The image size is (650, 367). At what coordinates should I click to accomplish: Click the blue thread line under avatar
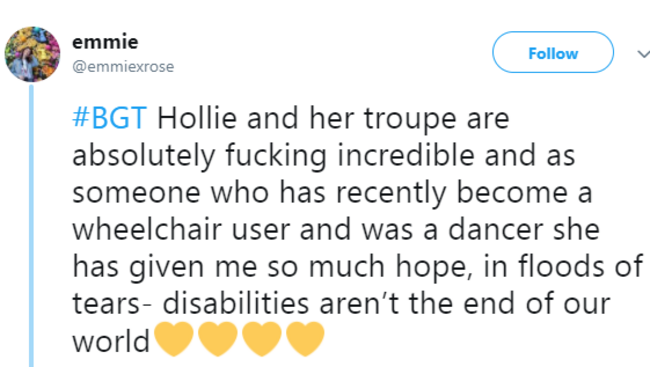[x=32, y=226]
